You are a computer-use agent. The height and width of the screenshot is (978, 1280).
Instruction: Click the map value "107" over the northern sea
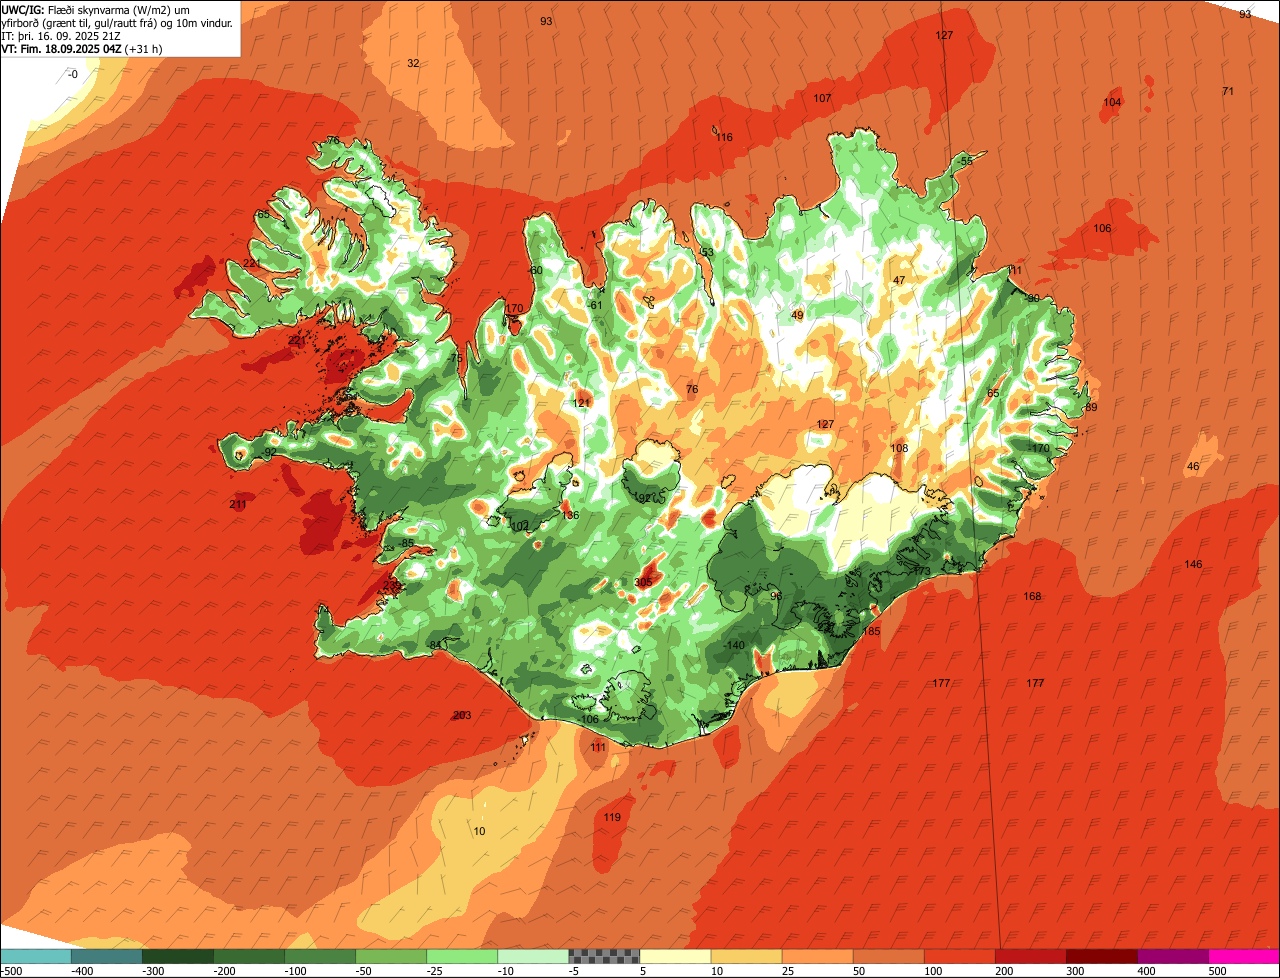click(822, 98)
